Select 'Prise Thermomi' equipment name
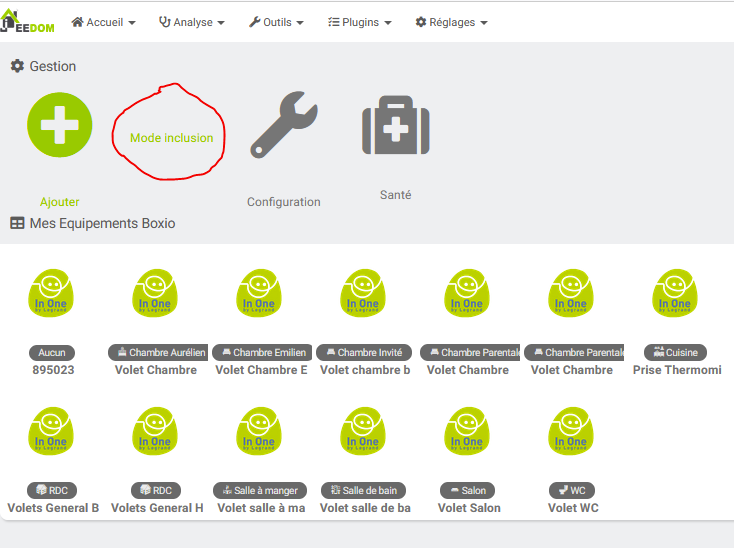734x548 pixels. 677,370
